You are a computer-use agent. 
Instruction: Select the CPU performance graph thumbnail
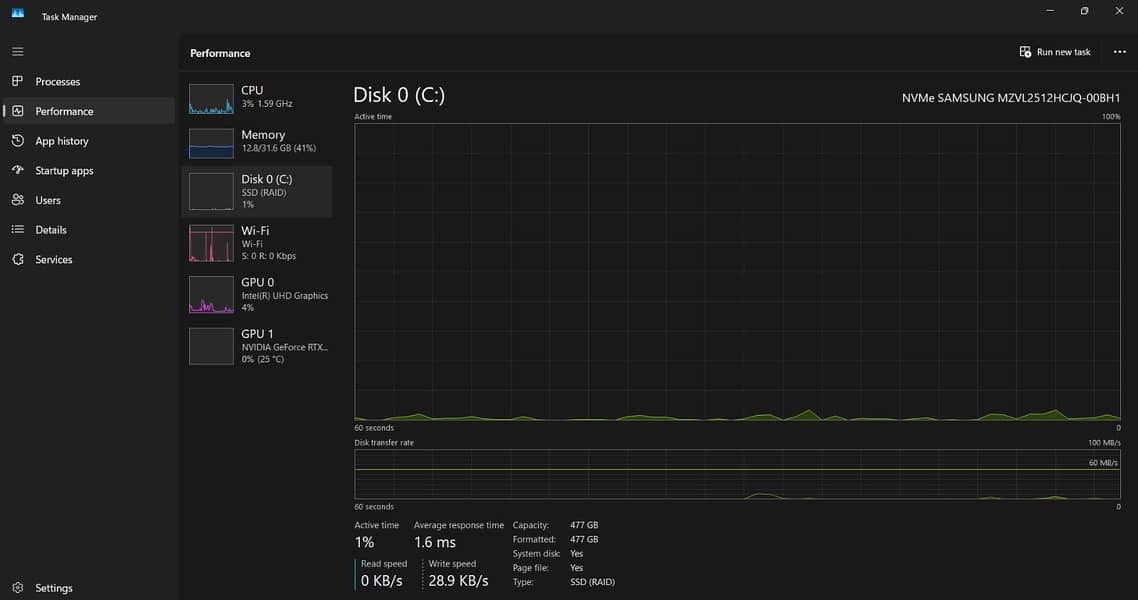pos(211,99)
